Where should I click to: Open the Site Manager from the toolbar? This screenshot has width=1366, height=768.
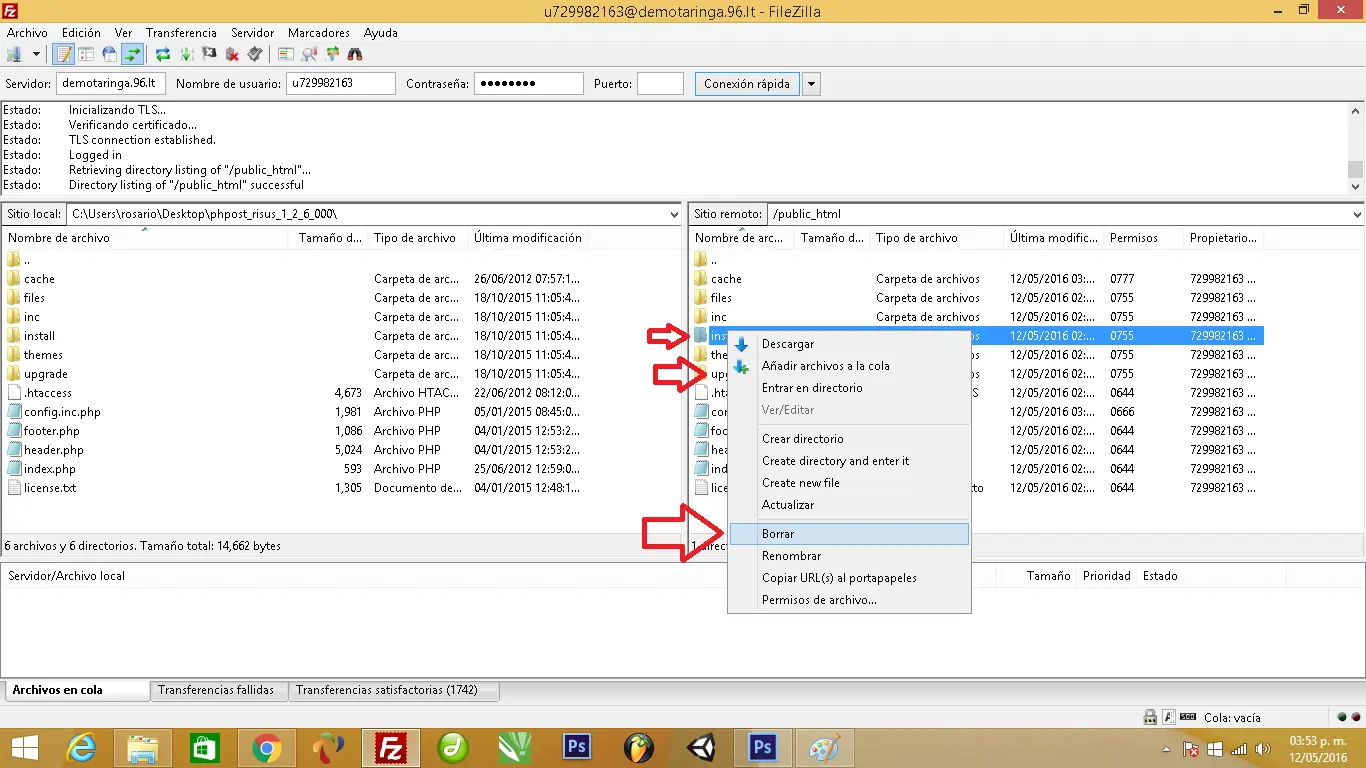tap(14, 54)
